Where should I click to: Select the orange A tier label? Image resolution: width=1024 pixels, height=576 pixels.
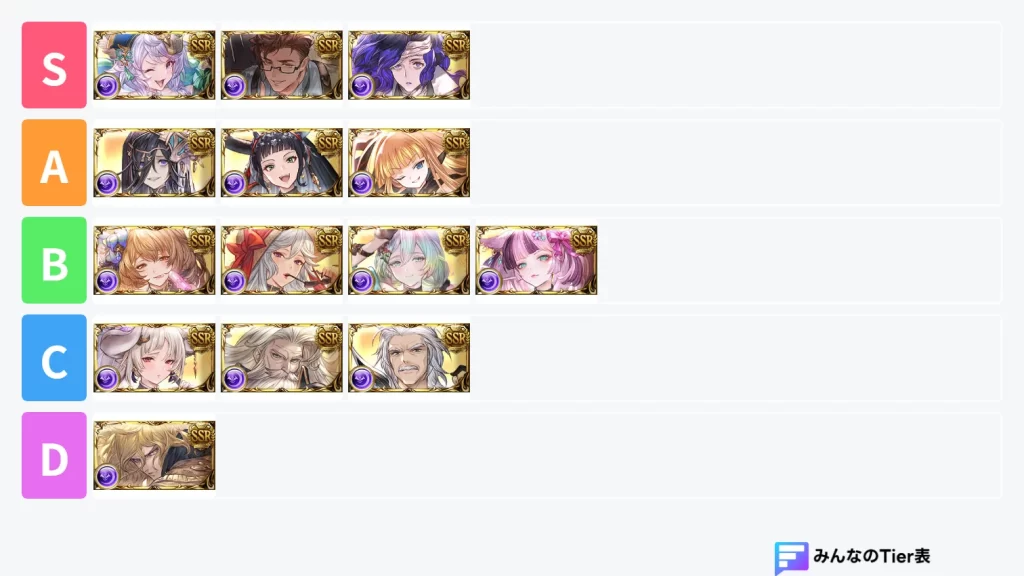pyautogui.click(x=54, y=163)
